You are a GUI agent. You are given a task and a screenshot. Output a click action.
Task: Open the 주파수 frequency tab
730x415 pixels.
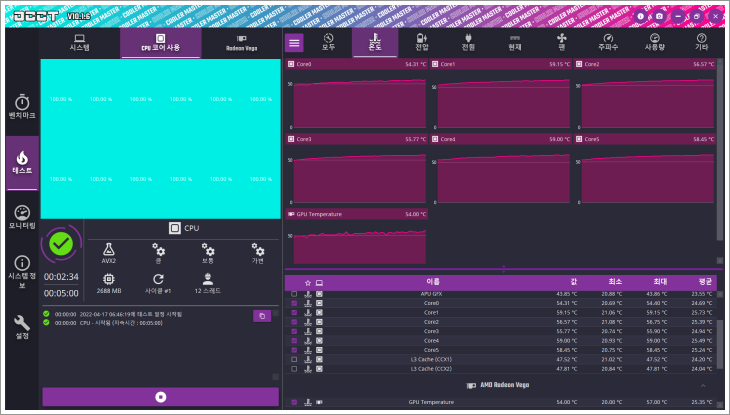click(608, 42)
